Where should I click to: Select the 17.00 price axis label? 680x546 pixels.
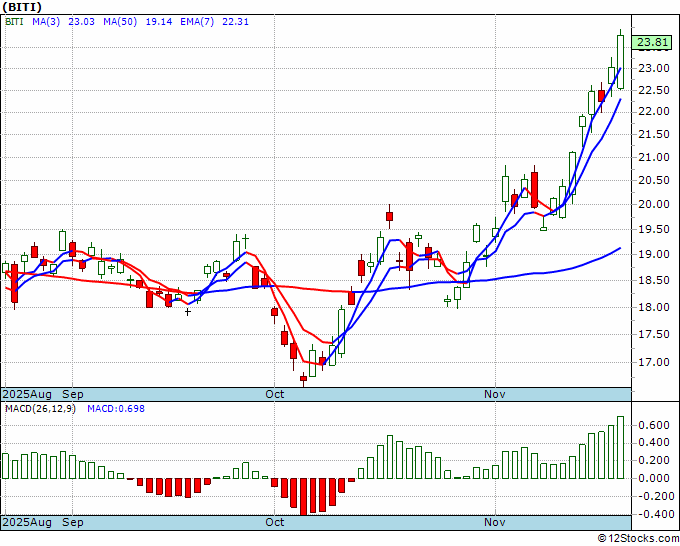tap(654, 362)
